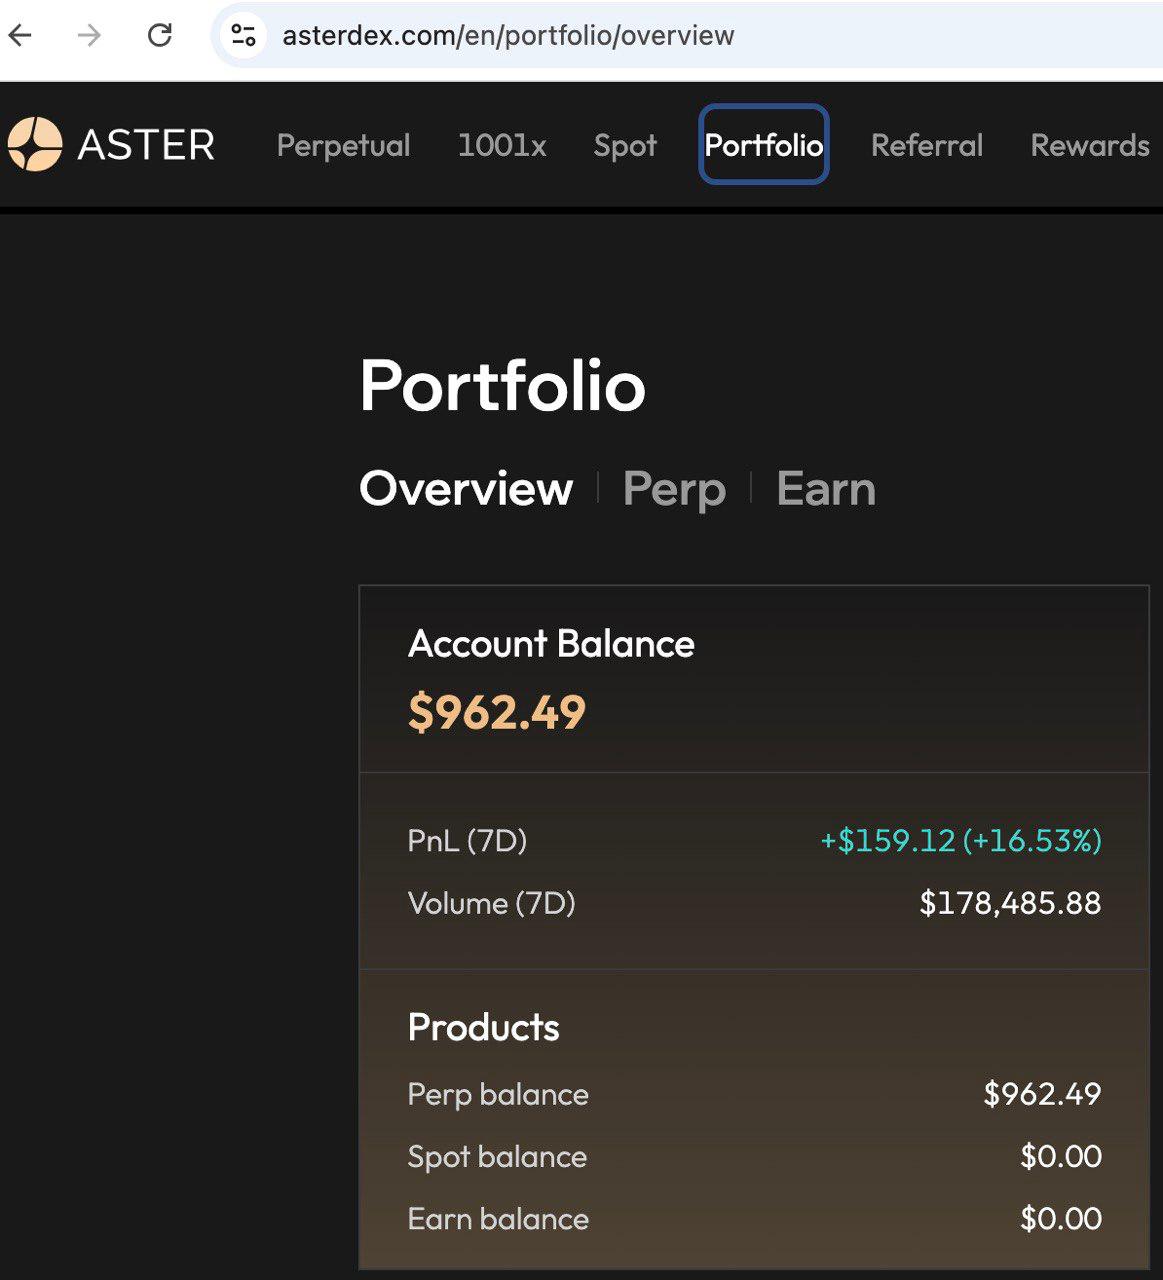Open the Referral page

click(927, 145)
